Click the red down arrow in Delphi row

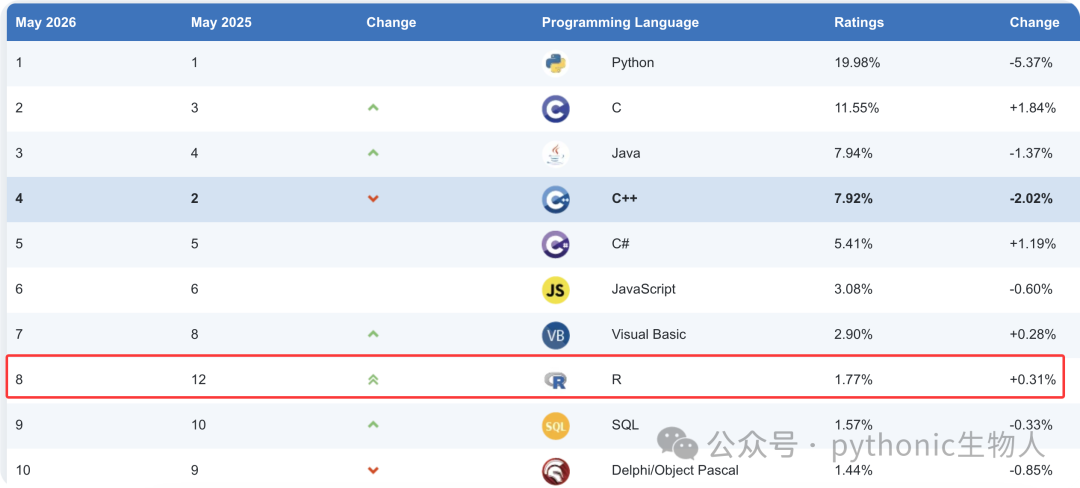pos(373,471)
